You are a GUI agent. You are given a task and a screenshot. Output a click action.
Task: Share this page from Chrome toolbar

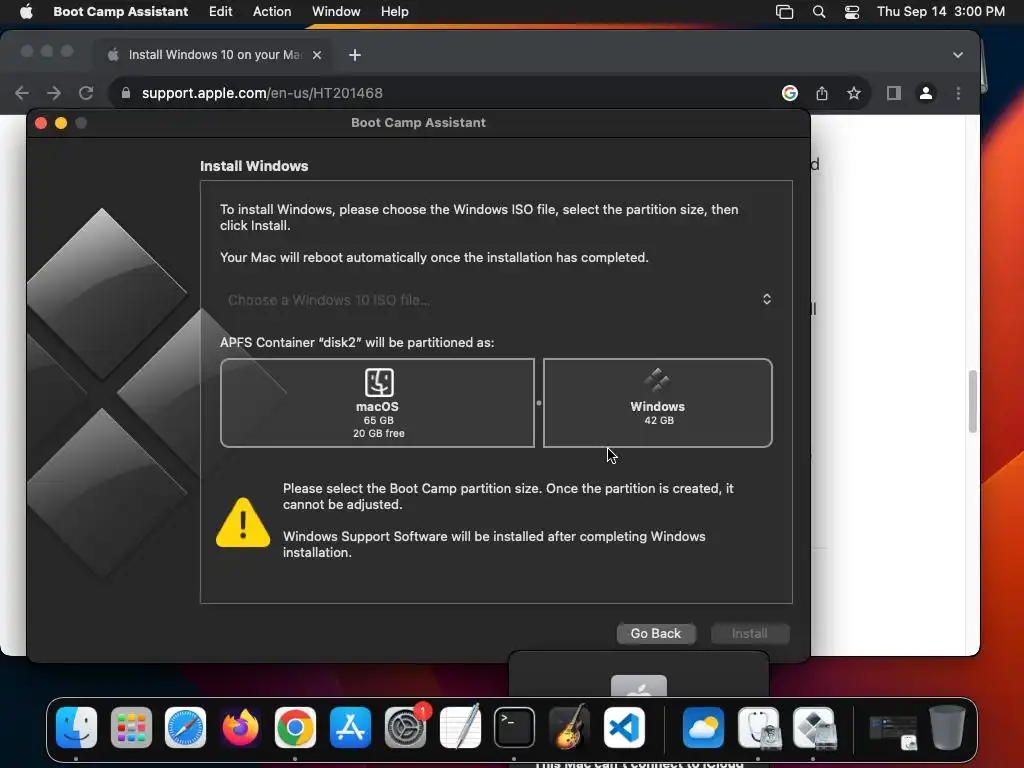(x=822, y=93)
